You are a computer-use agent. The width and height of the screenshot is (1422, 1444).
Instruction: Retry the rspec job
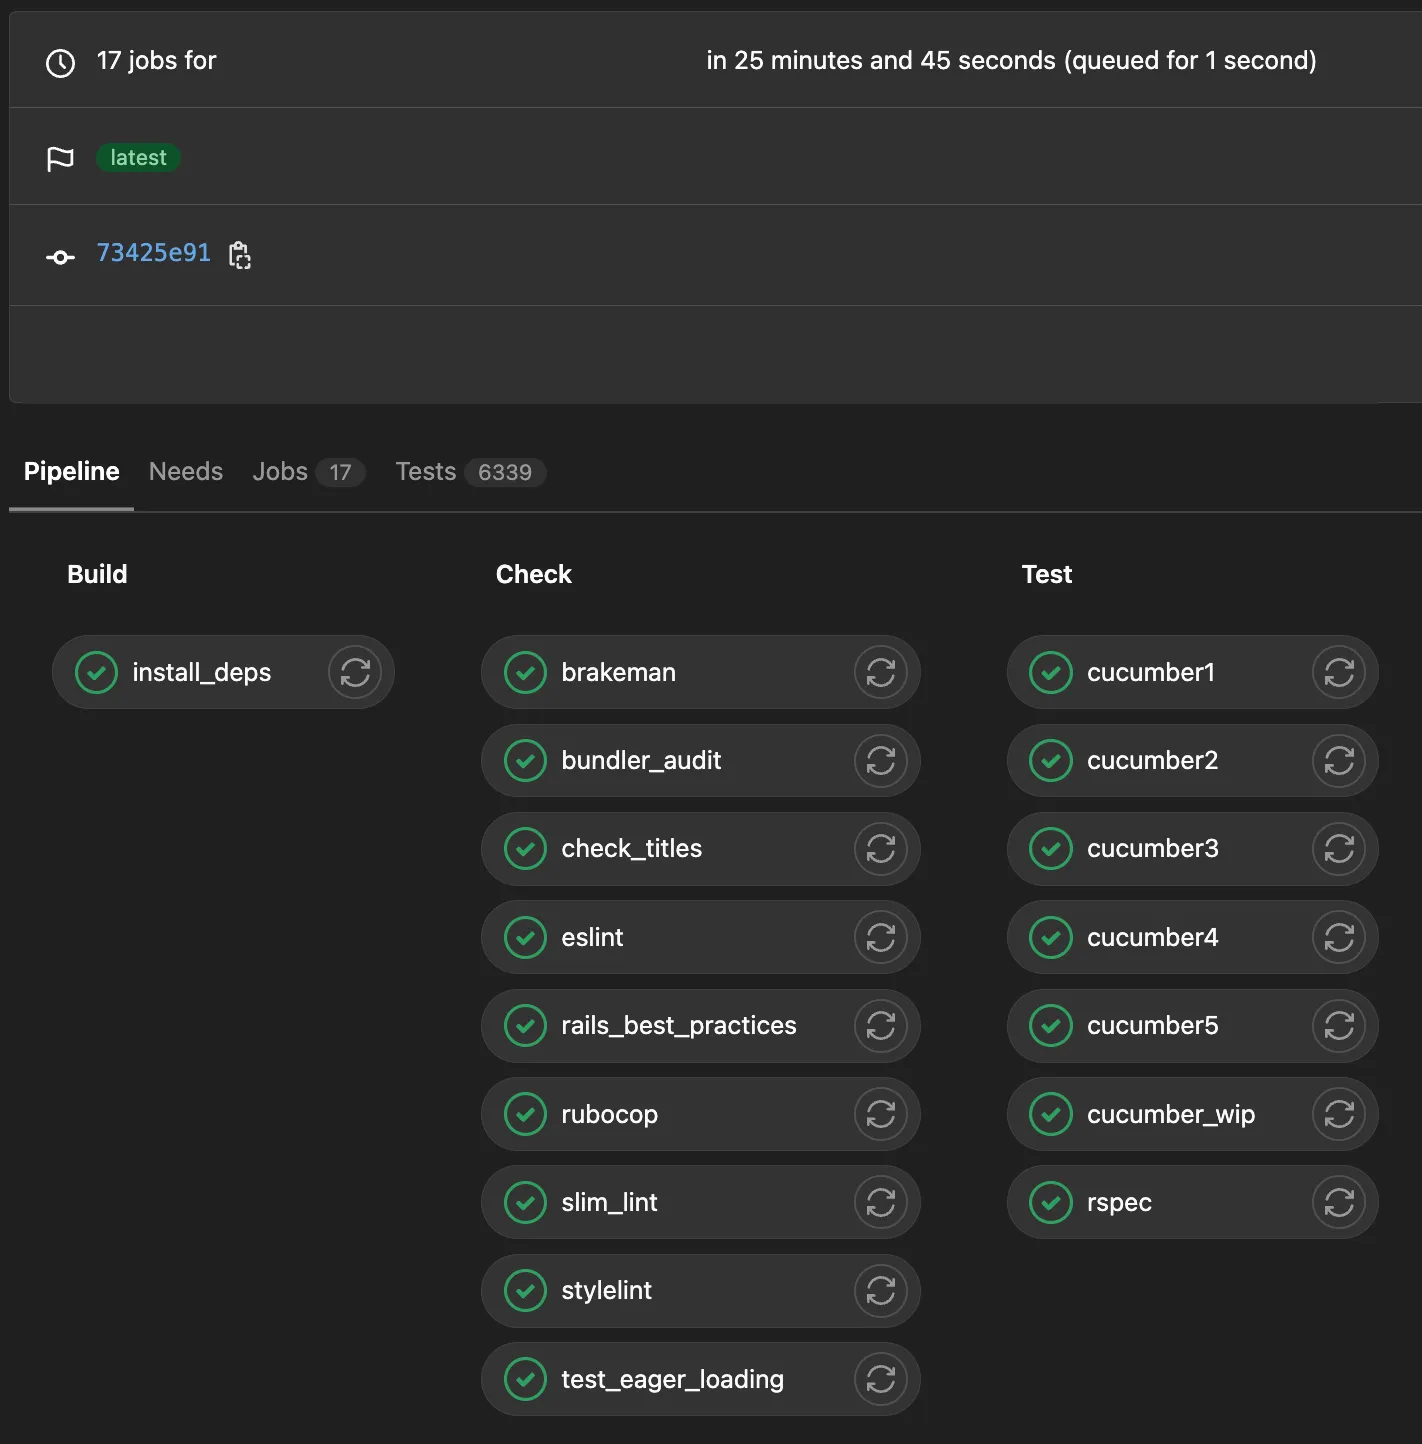1339,1202
